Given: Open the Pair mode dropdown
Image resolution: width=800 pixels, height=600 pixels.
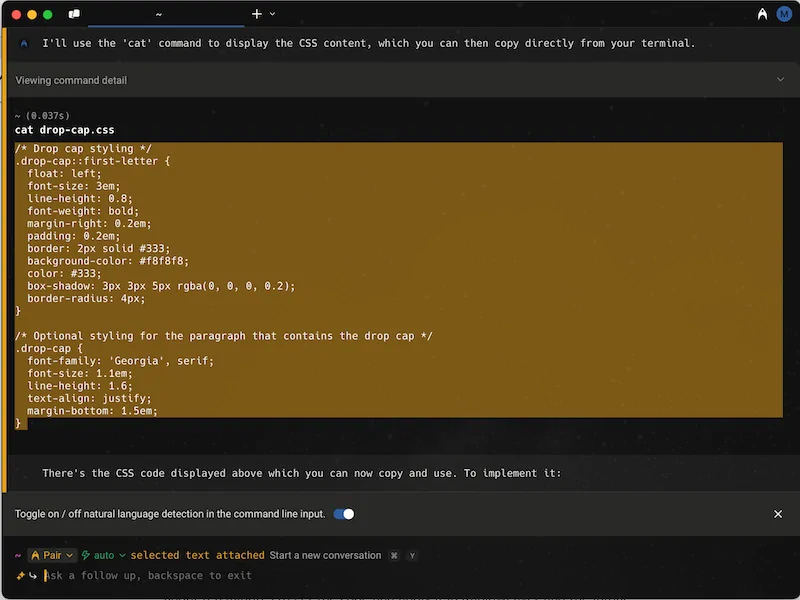Looking at the screenshot, I should point(52,555).
